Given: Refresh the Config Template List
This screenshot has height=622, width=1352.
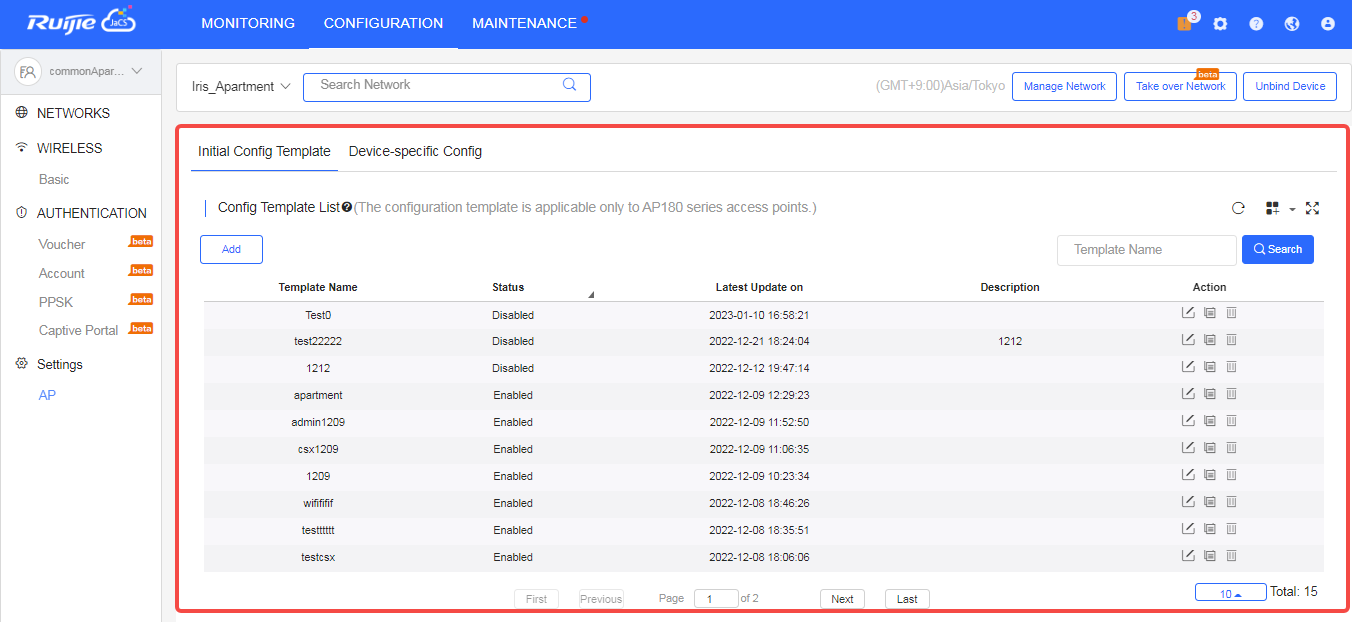Looking at the screenshot, I should 1238,208.
